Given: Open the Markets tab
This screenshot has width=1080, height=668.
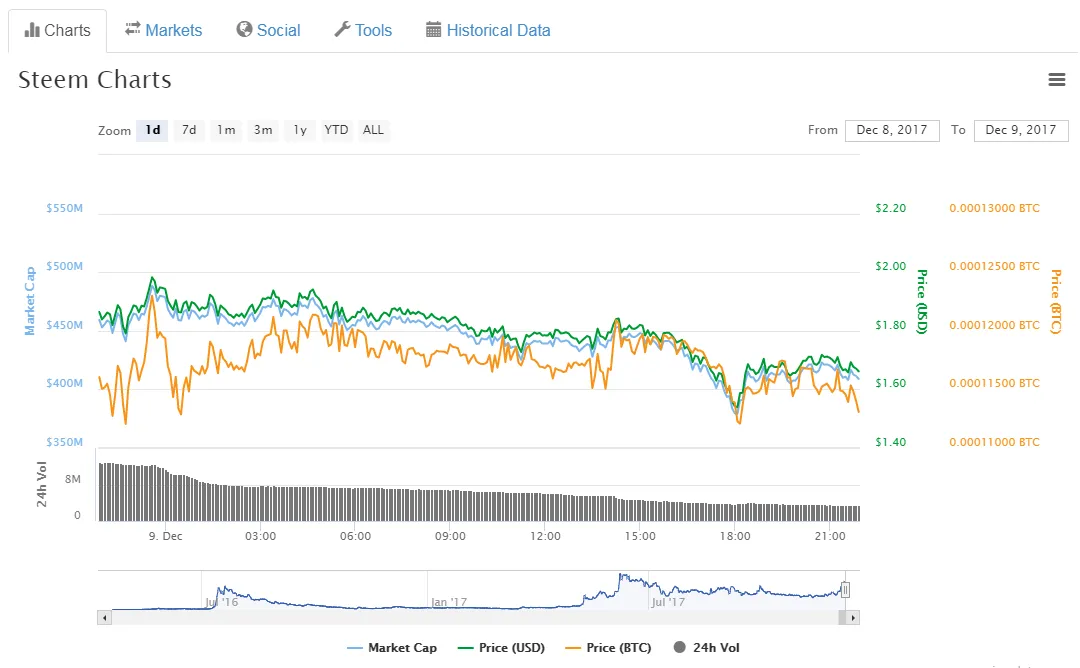Looking at the screenshot, I should tap(164, 30).
